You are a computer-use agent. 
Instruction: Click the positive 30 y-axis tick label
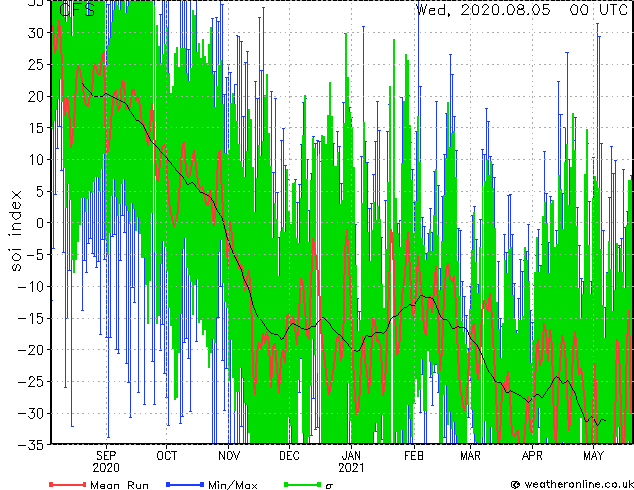point(36,33)
